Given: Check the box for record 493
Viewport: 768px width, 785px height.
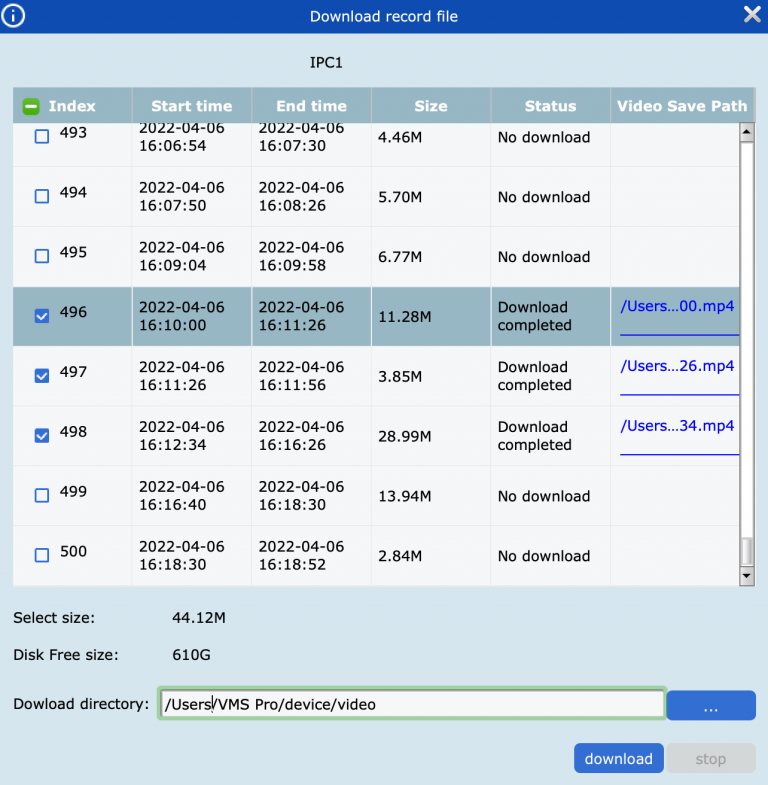Looking at the screenshot, I should (42, 136).
